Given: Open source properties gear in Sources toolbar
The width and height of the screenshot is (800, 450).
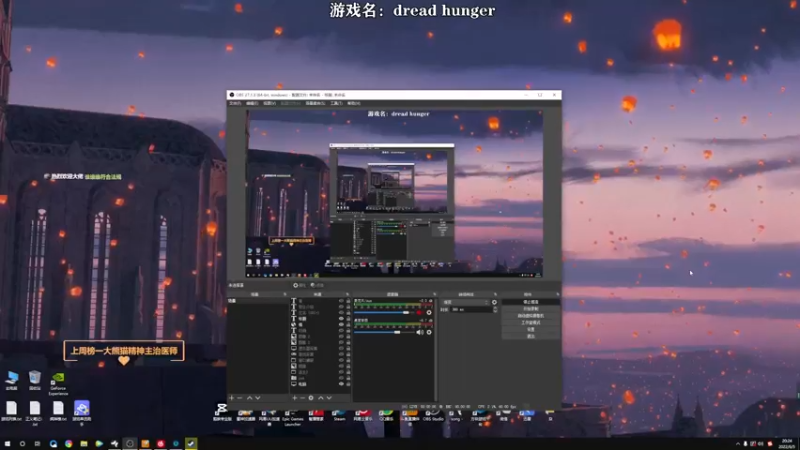Looking at the screenshot, I should click(311, 398).
